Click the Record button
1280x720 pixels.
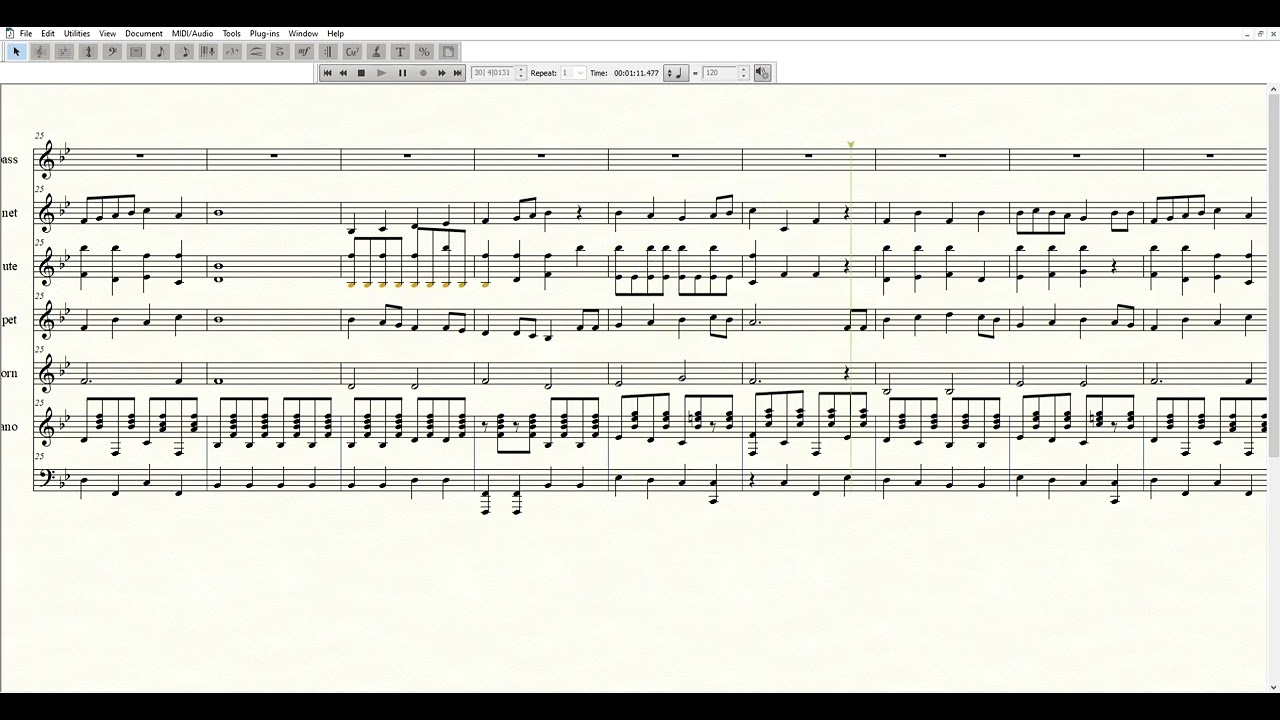(x=423, y=73)
